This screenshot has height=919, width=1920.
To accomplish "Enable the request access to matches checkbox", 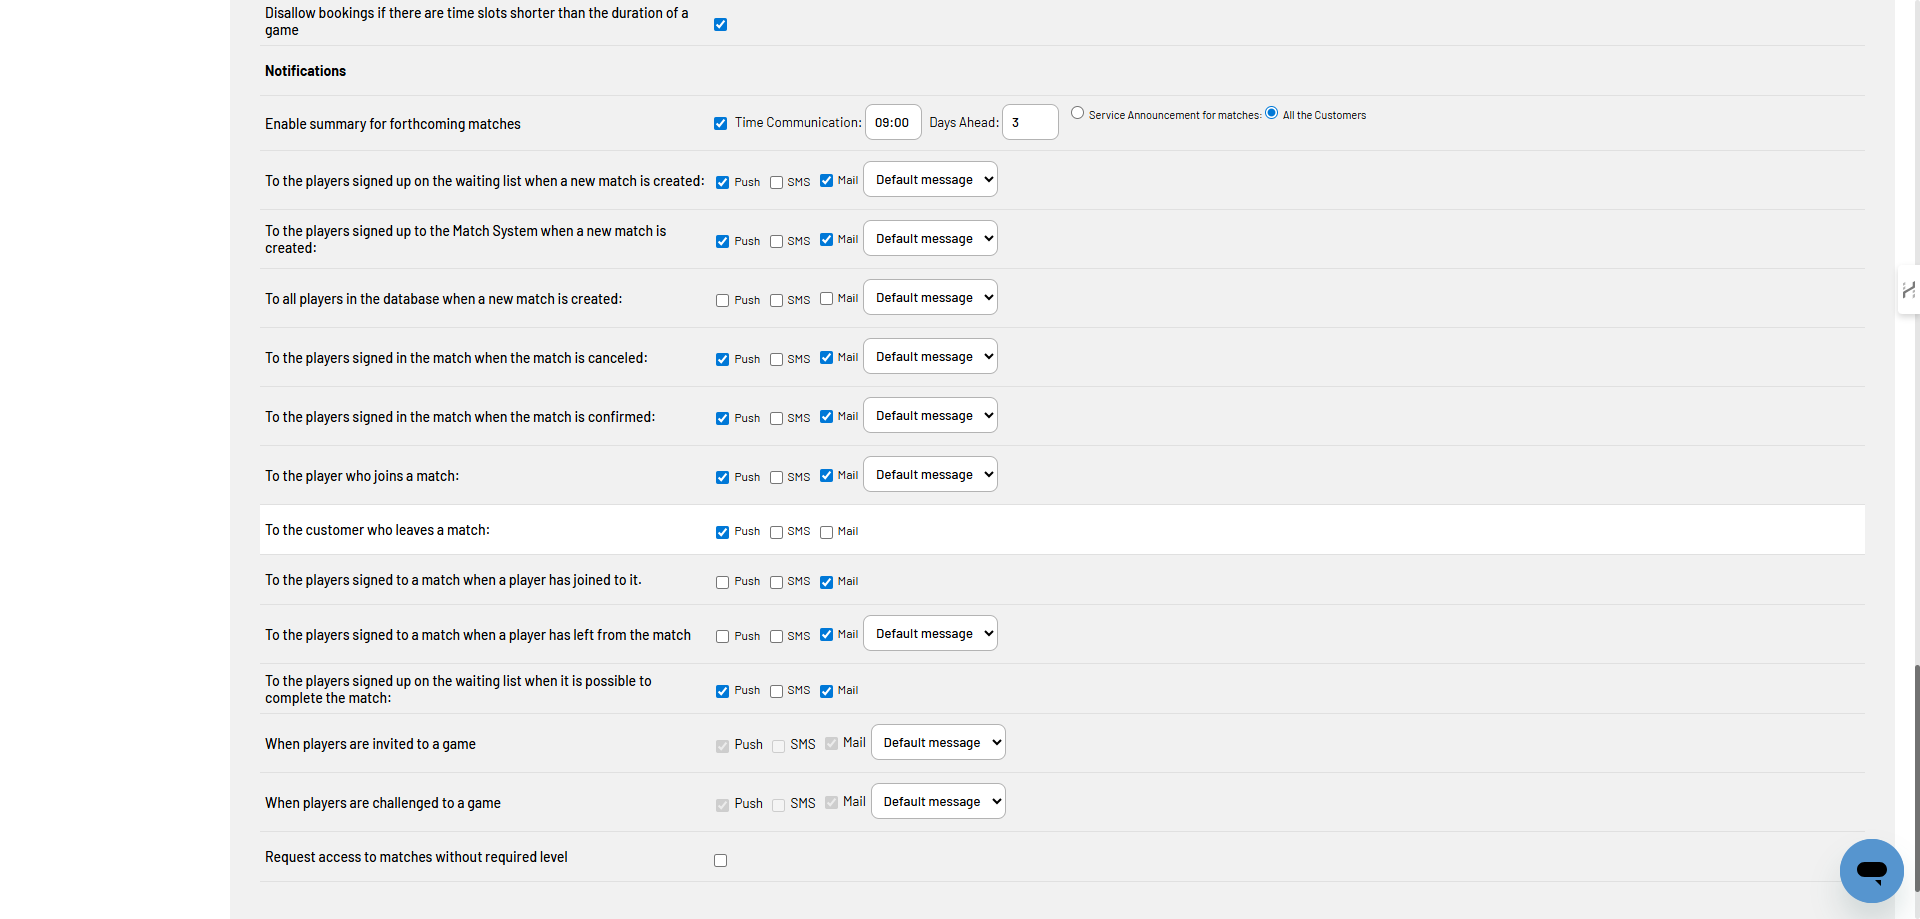I will pyautogui.click(x=720, y=860).
